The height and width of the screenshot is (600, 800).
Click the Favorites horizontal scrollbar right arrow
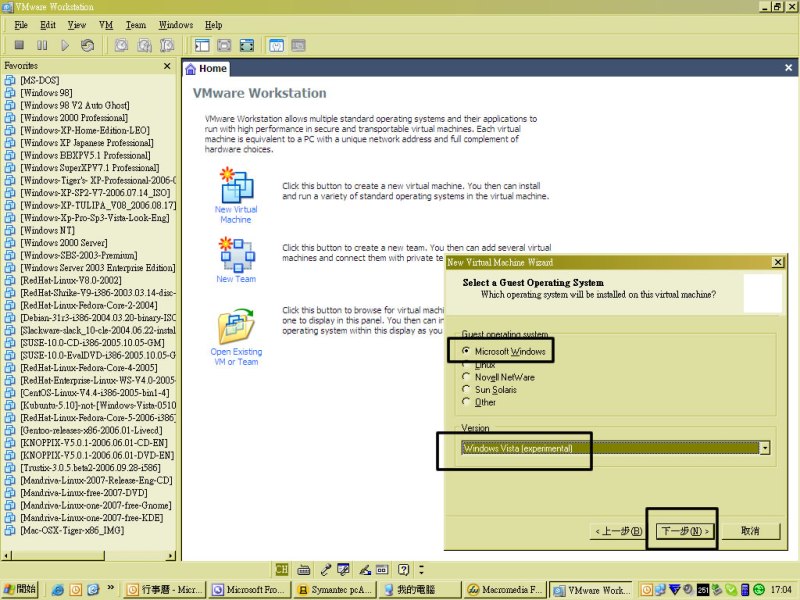coord(170,556)
